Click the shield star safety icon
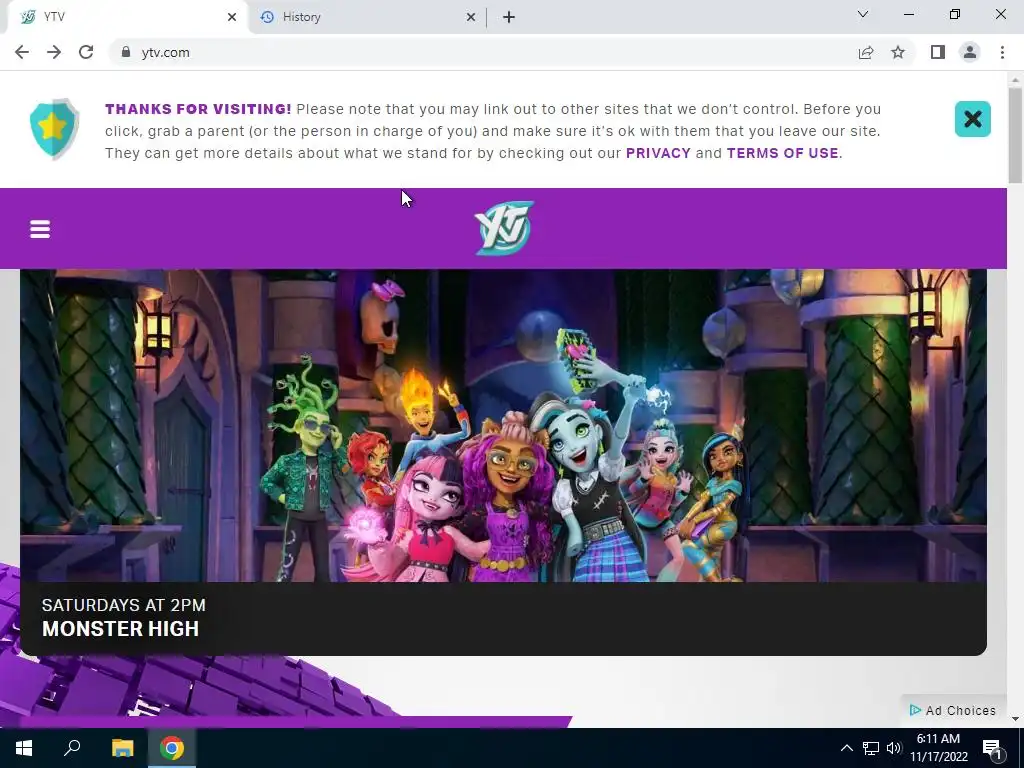The image size is (1024, 768). click(54, 129)
